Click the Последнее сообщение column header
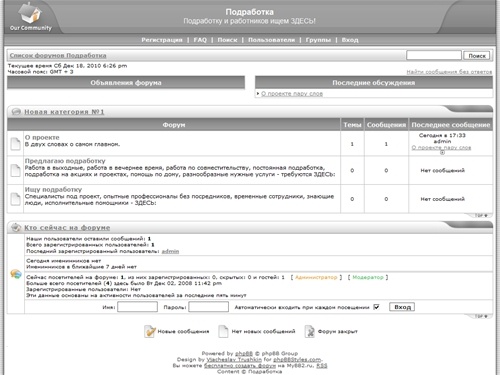This screenshot has height=375, width=500. 451,125
